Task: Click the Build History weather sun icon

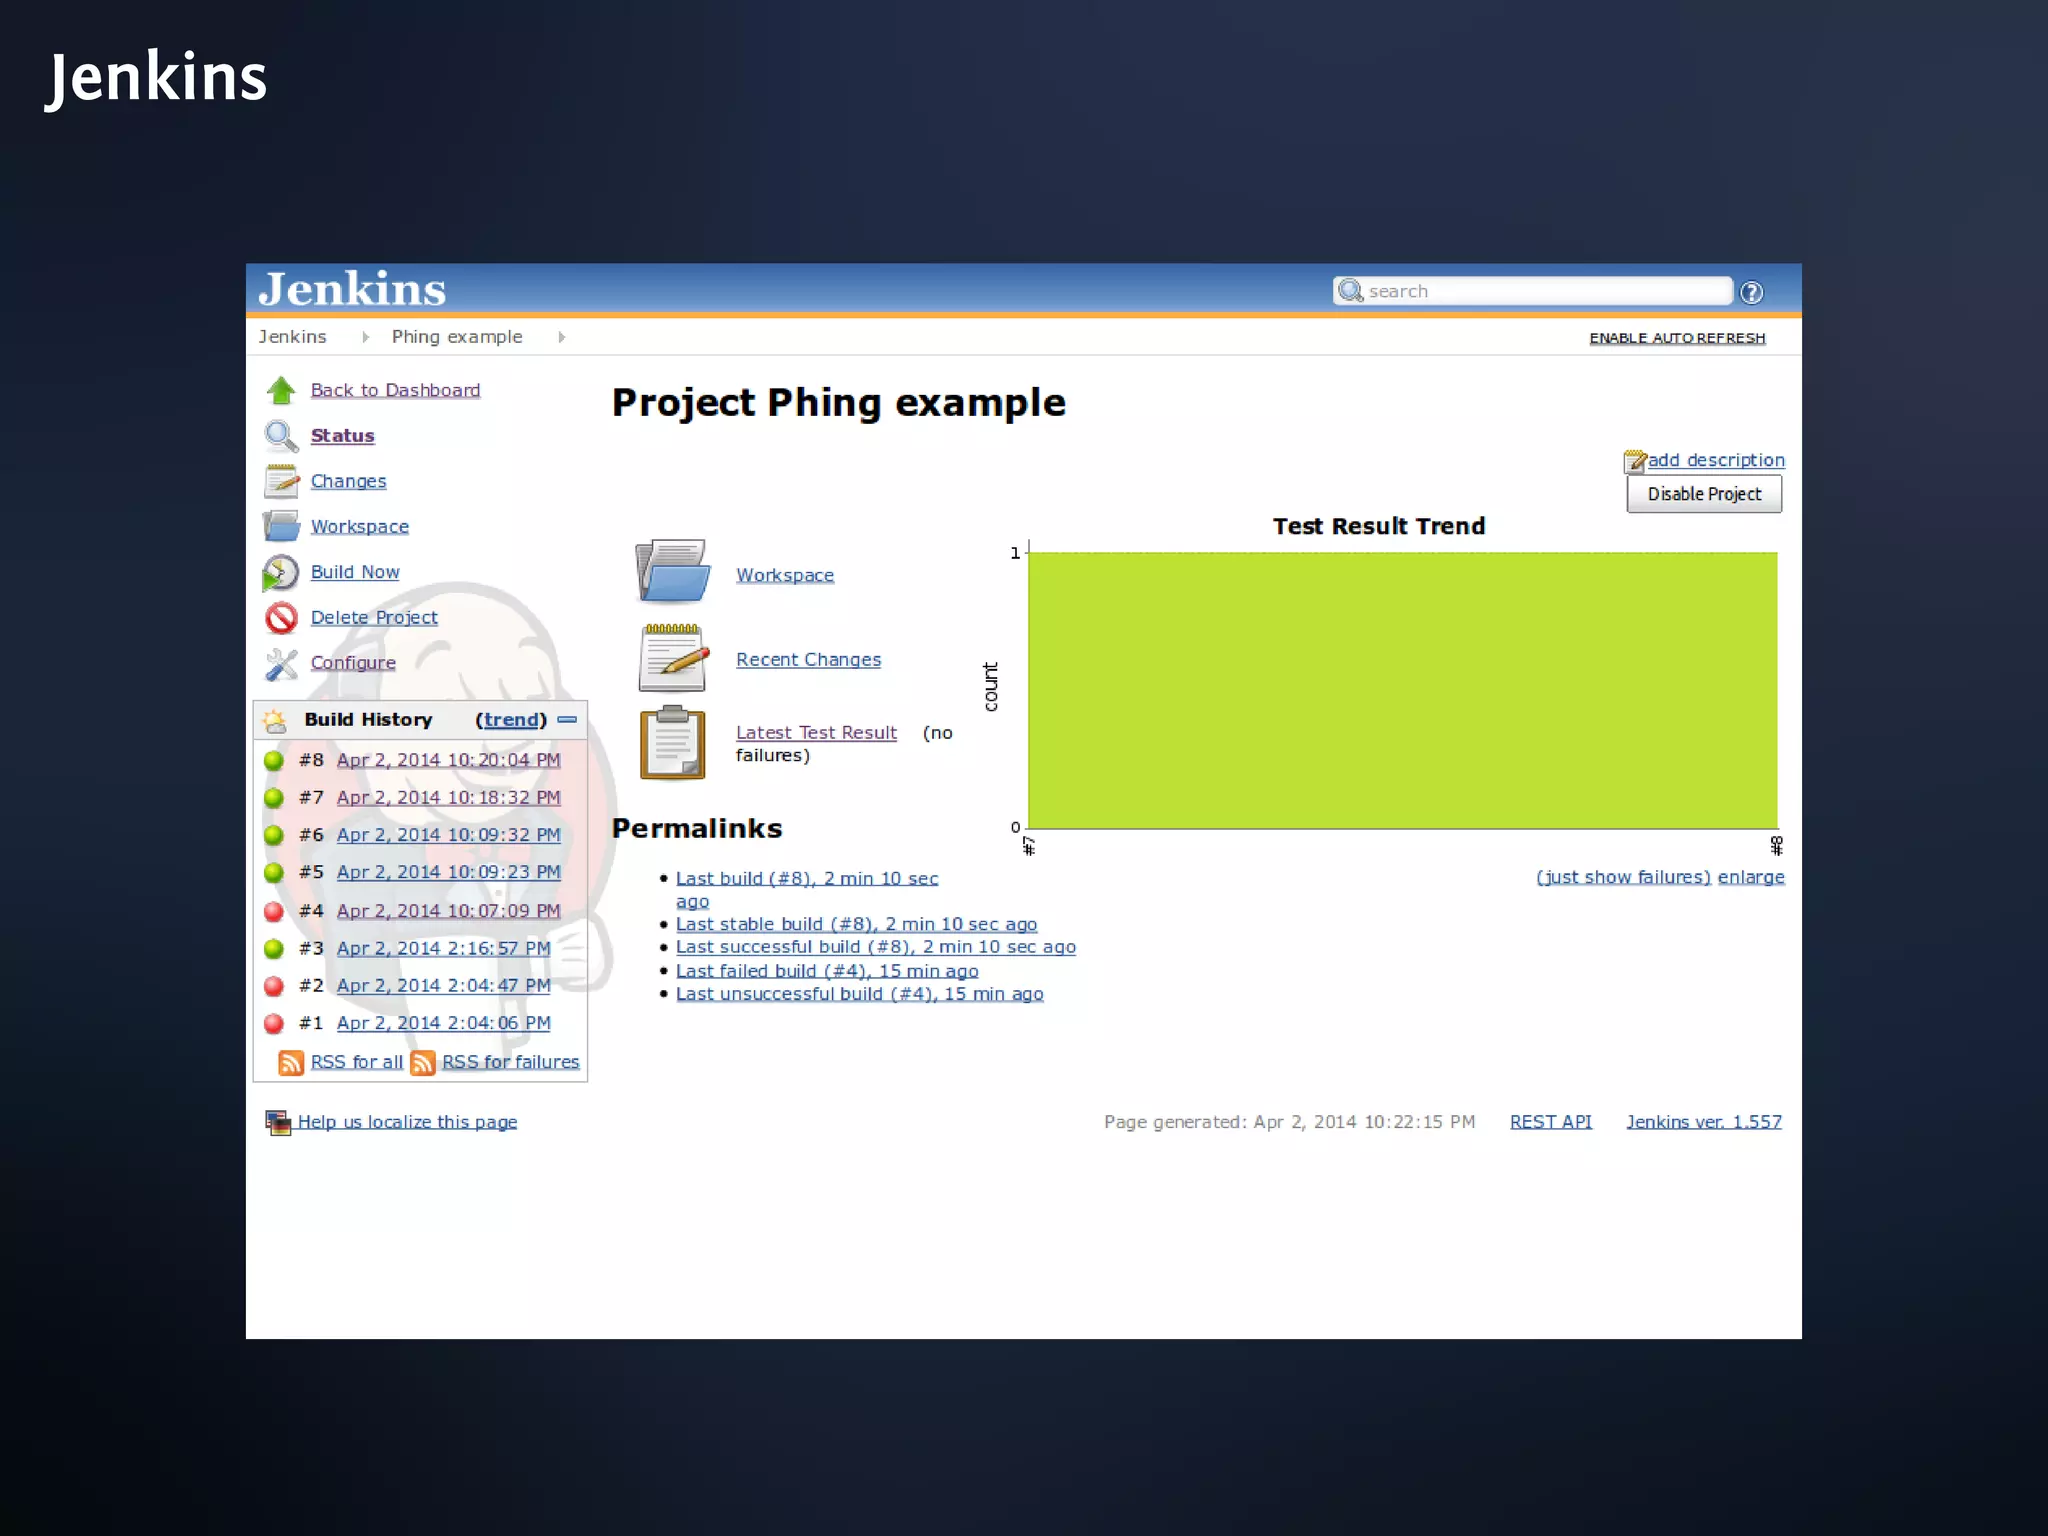Action: pyautogui.click(x=274, y=720)
